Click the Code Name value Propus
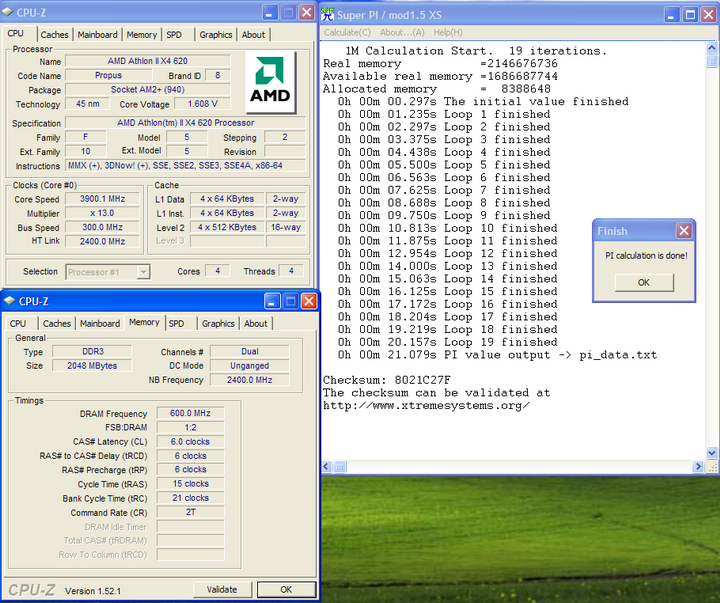The image size is (720, 603). click(108, 75)
